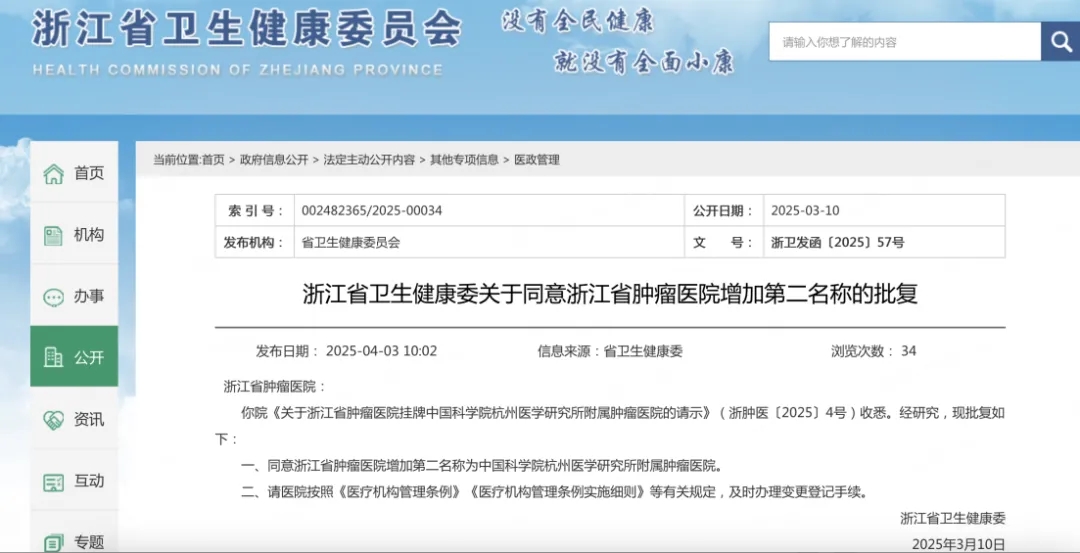This screenshot has width=1080, height=553.
Task: Click breadcrumb link 医政管理
Action: [537, 160]
